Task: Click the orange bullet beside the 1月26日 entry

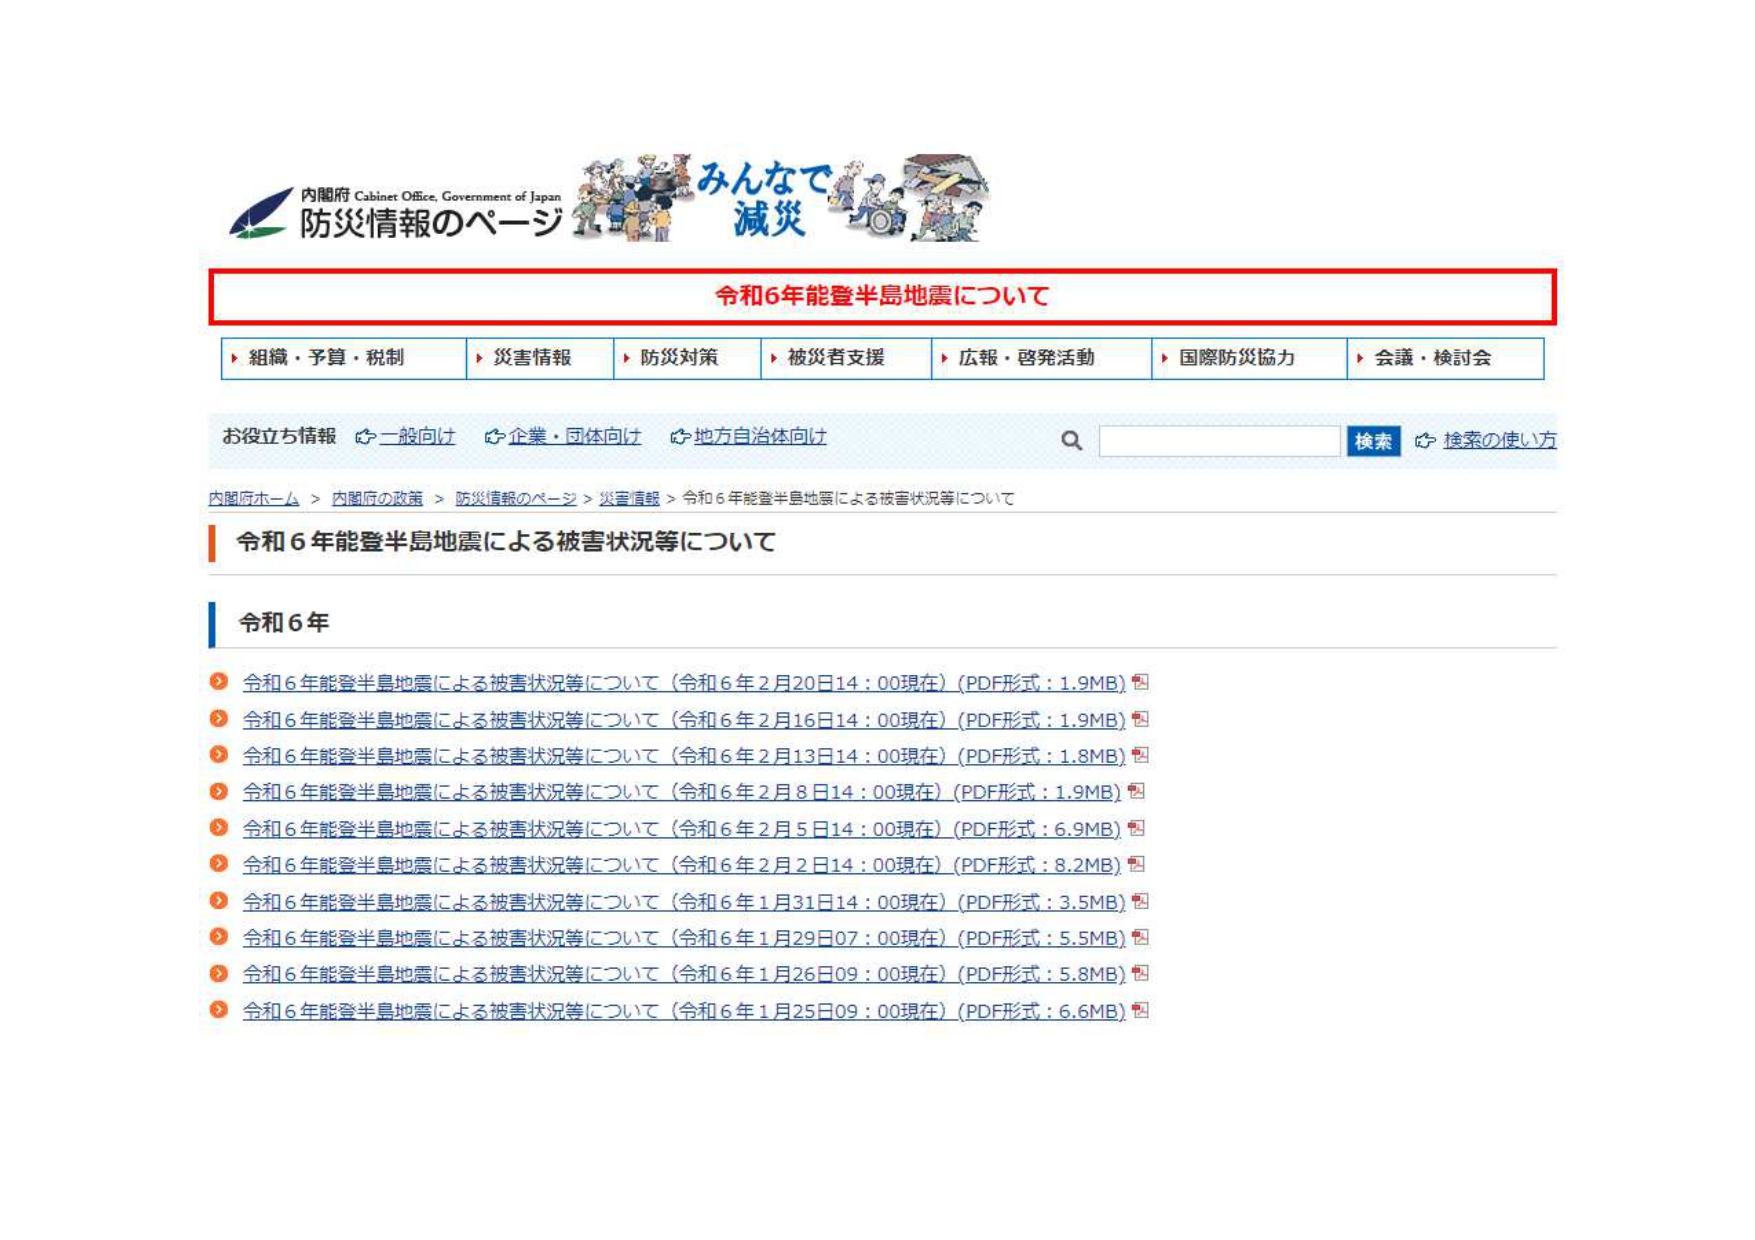Action: tap(219, 973)
